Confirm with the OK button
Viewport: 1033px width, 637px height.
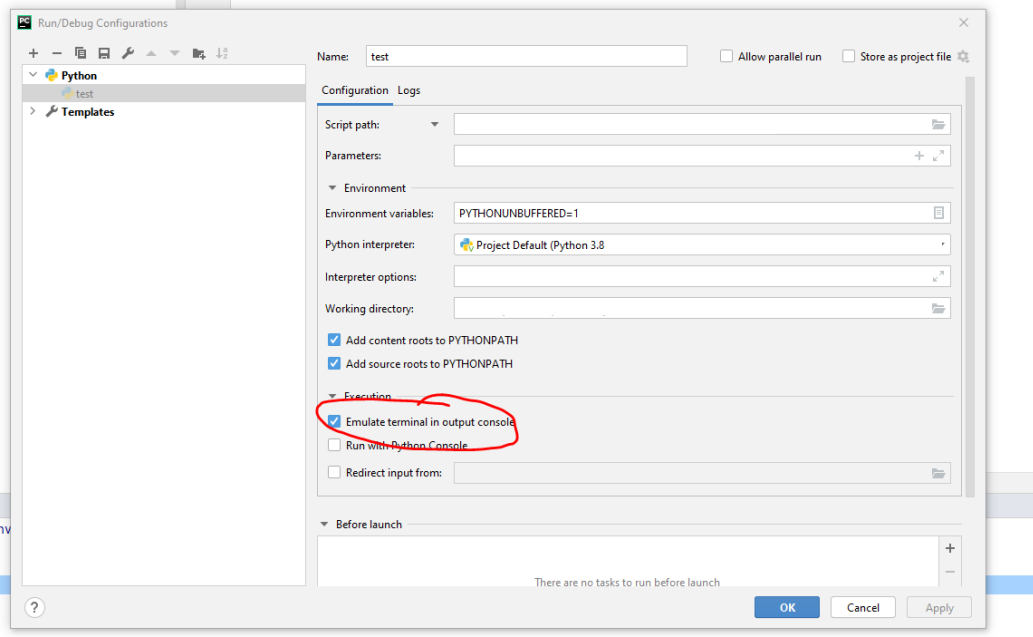pos(787,607)
